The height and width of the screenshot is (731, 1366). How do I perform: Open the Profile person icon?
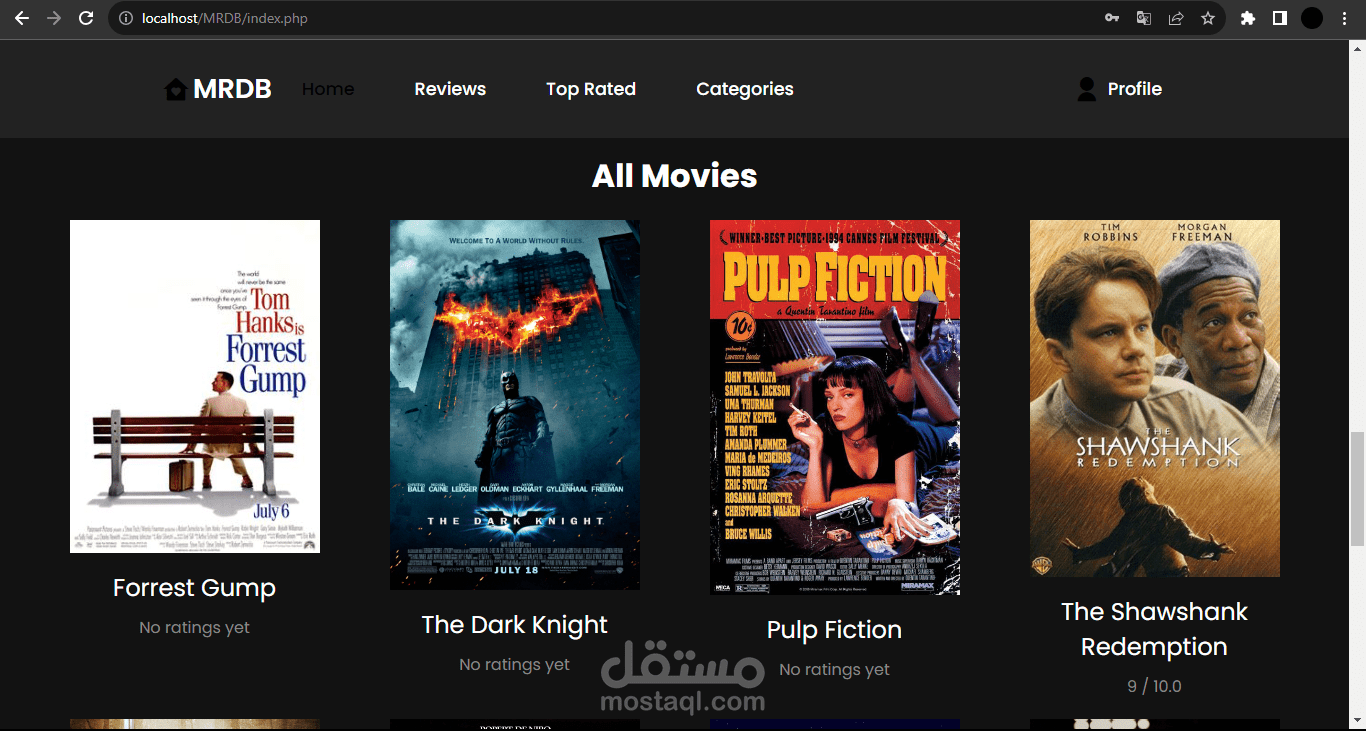coord(1085,88)
